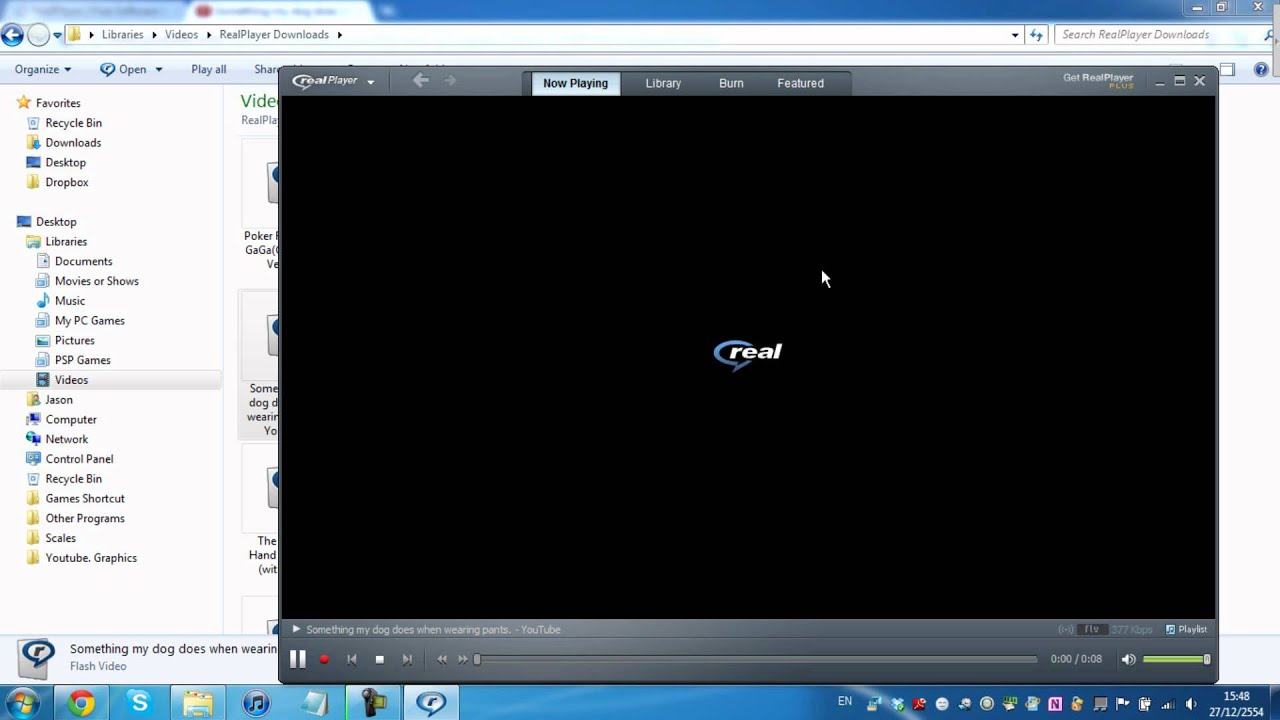1280x720 pixels.
Task: Click the Open toolbar button
Action: point(123,69)
